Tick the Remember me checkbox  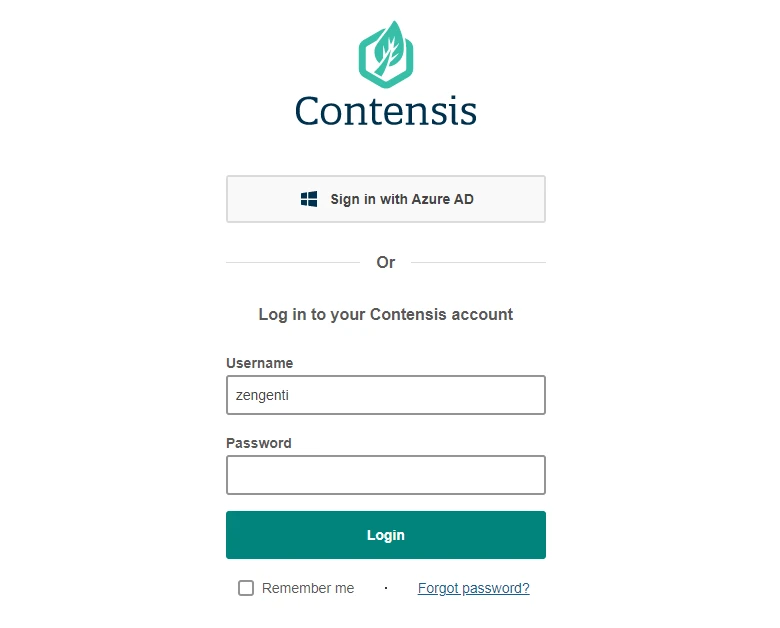(x=246, y=588)
